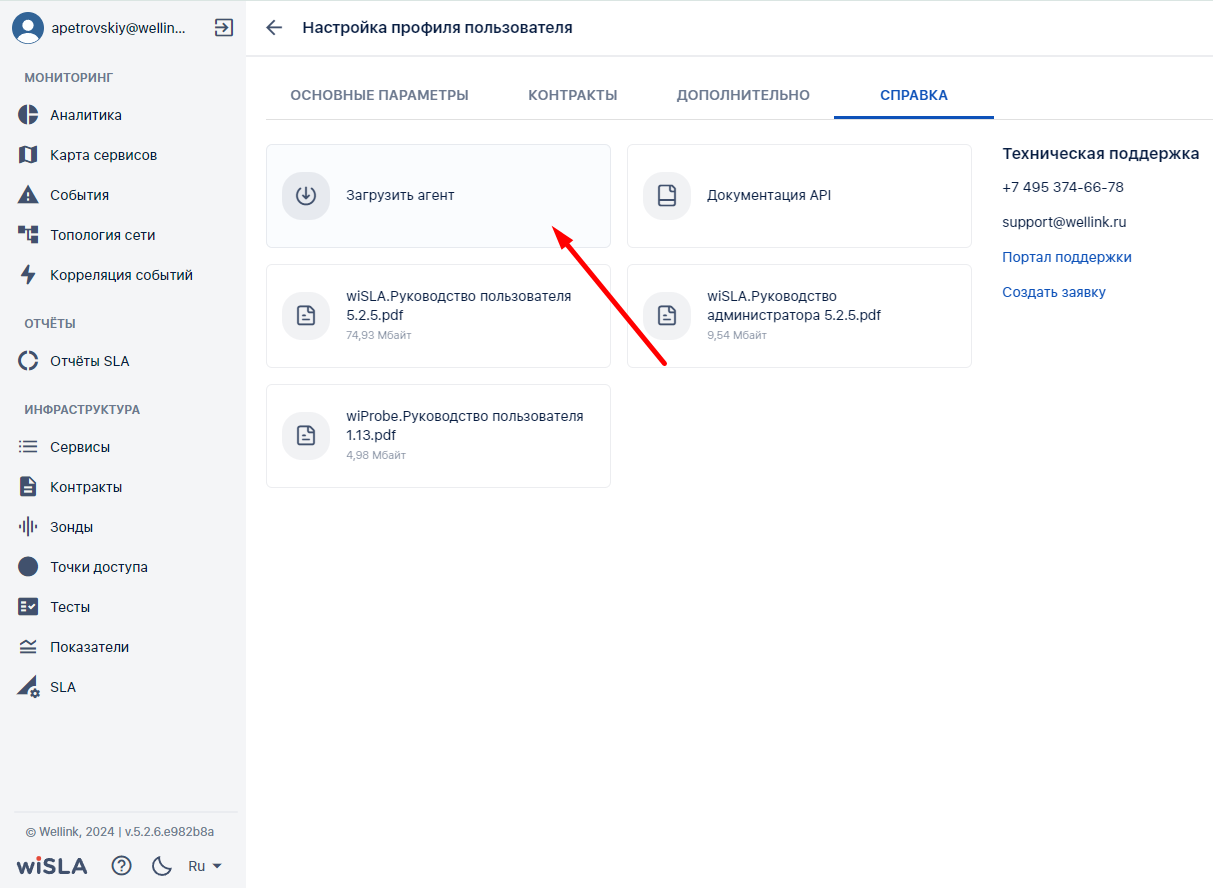Click the 74,93 Мбайт file size
Viewport: 1213px width, 888px height.
[379, 335]
